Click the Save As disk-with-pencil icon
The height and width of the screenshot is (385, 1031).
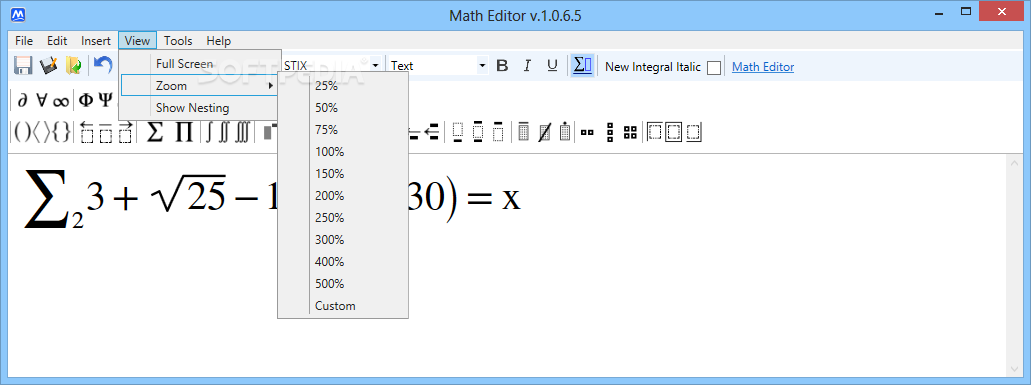49,66
